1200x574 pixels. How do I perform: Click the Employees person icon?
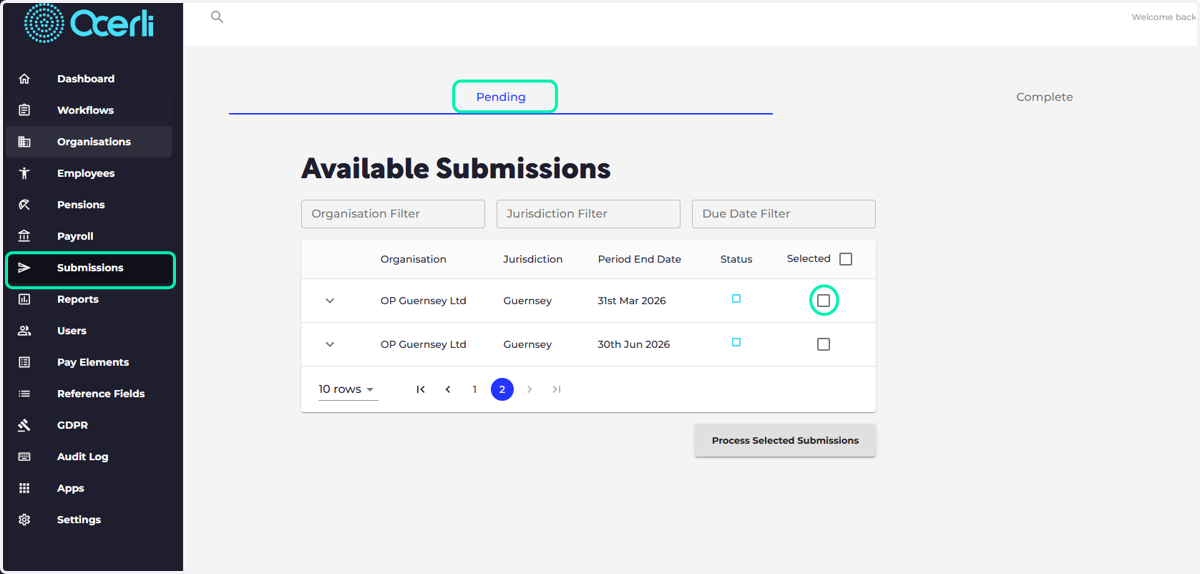[x=25, y=173]
